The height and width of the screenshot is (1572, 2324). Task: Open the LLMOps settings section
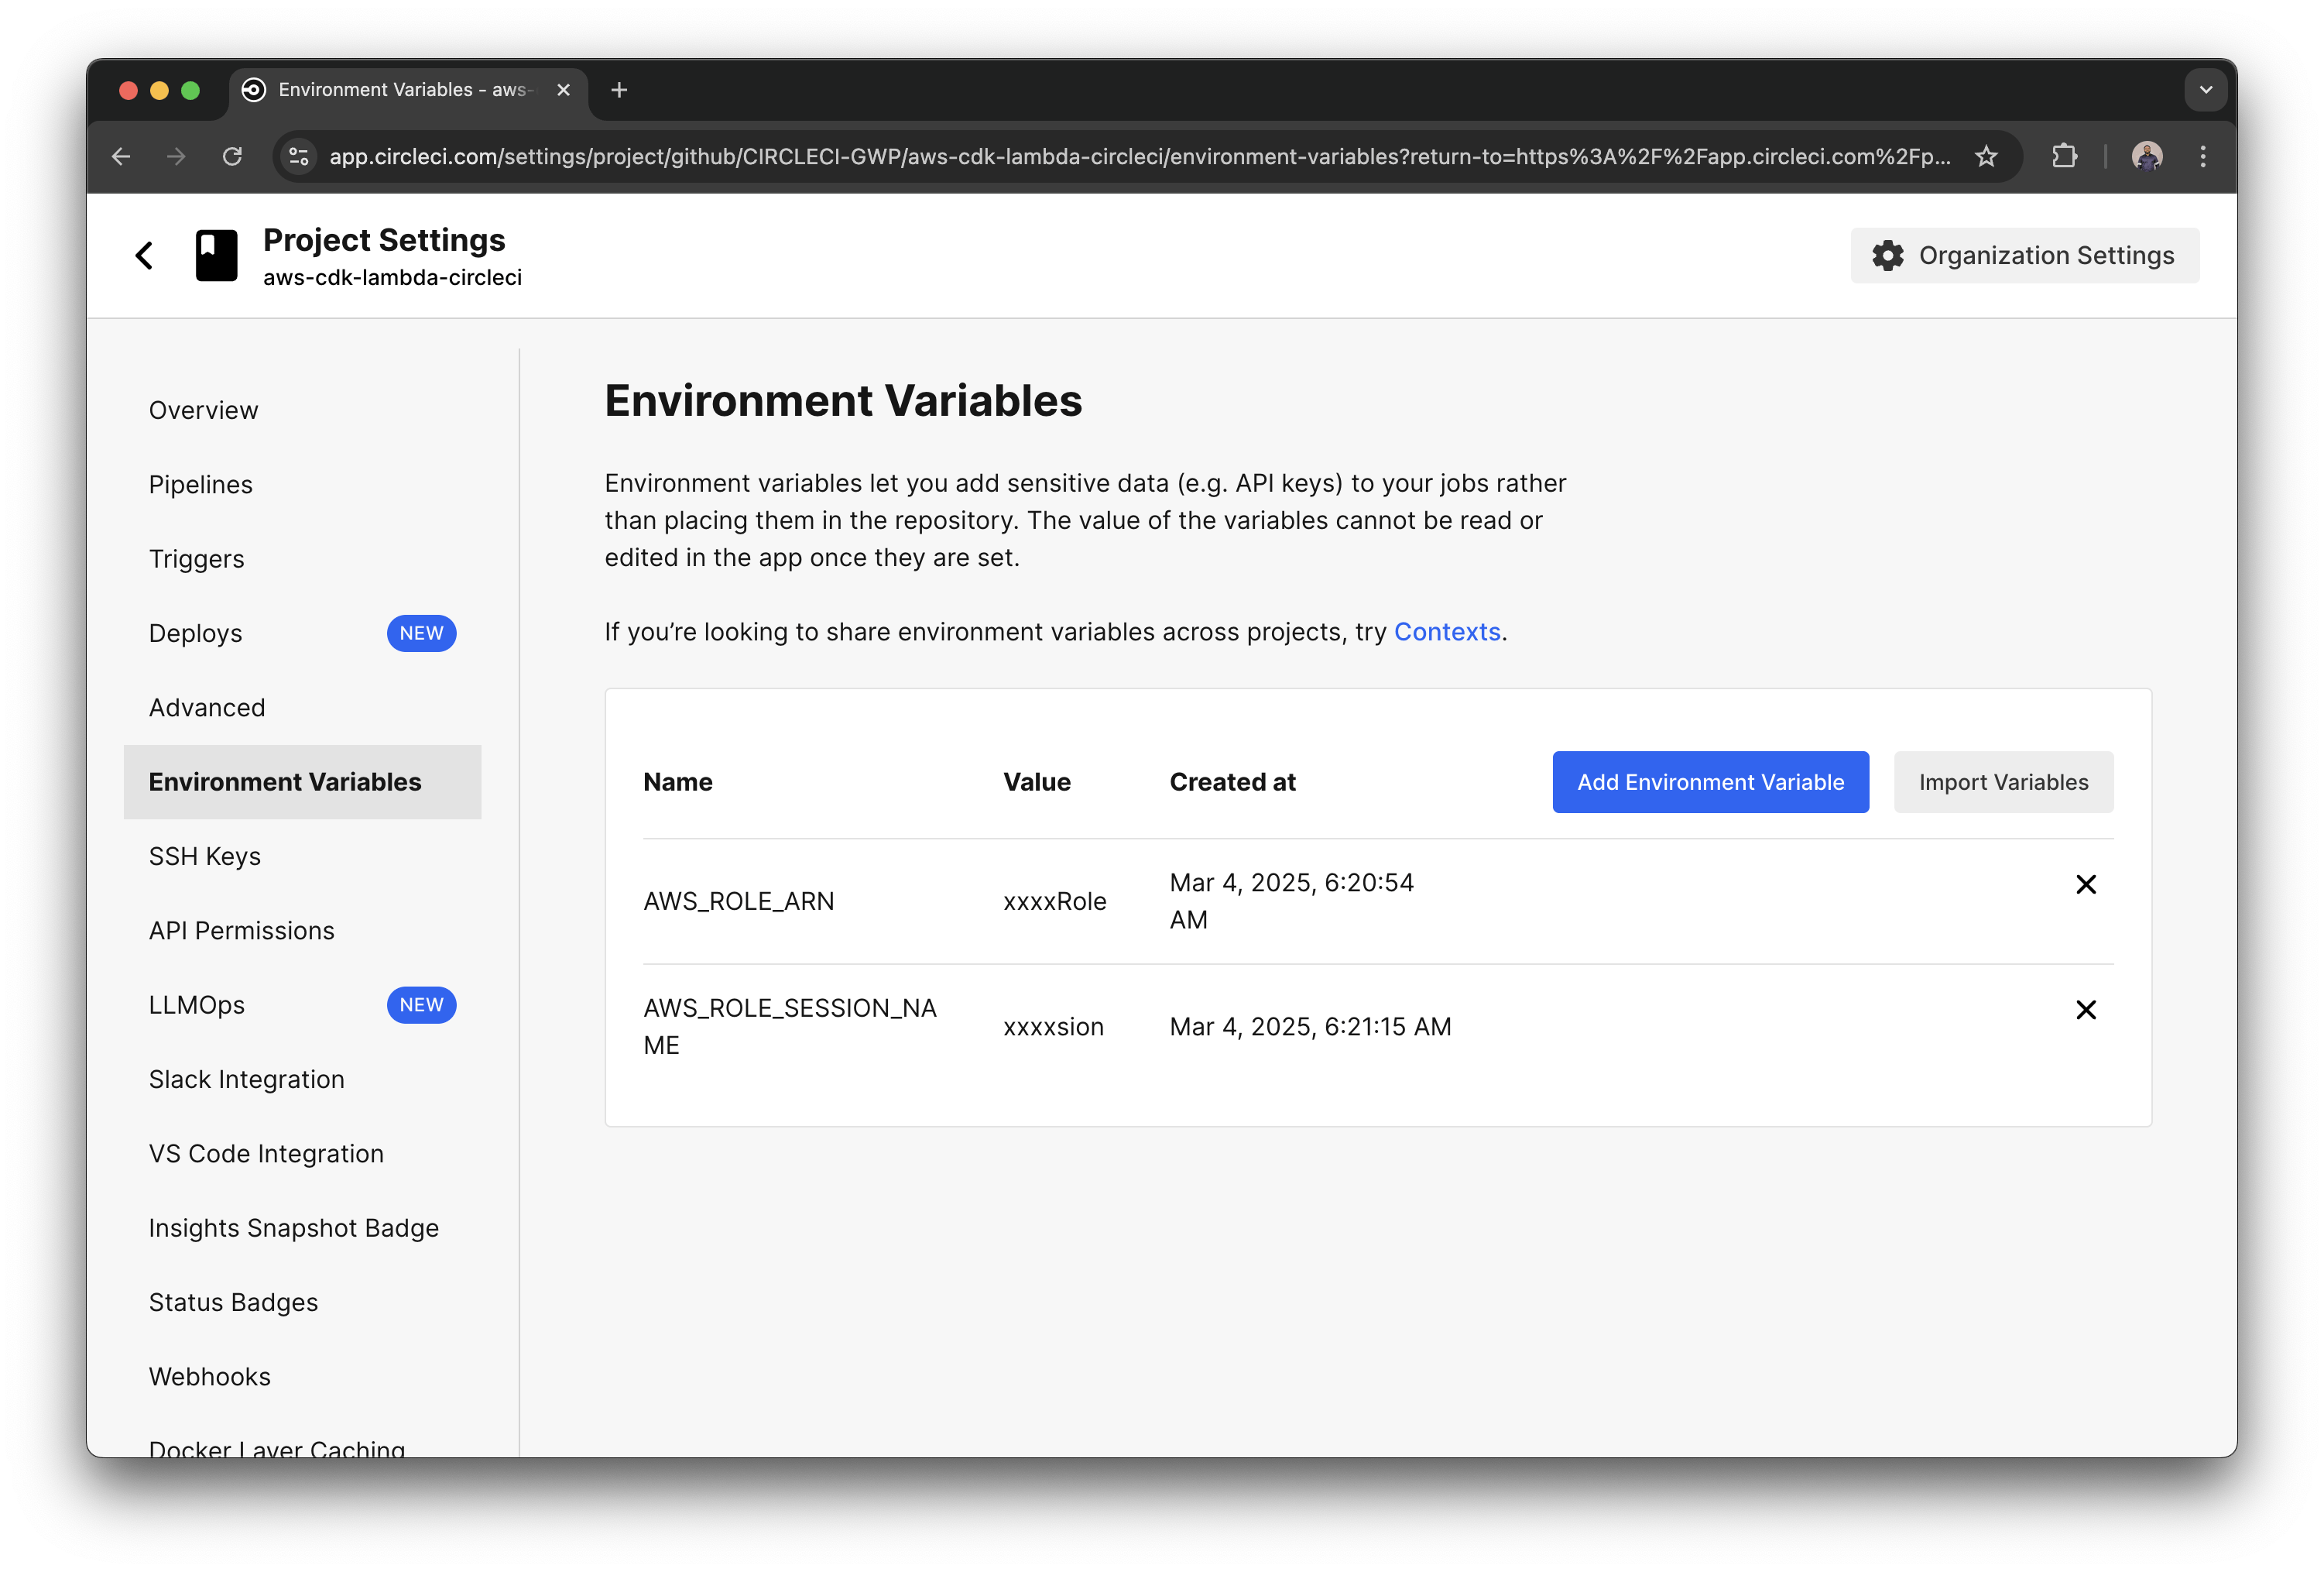coord(198,1005)
